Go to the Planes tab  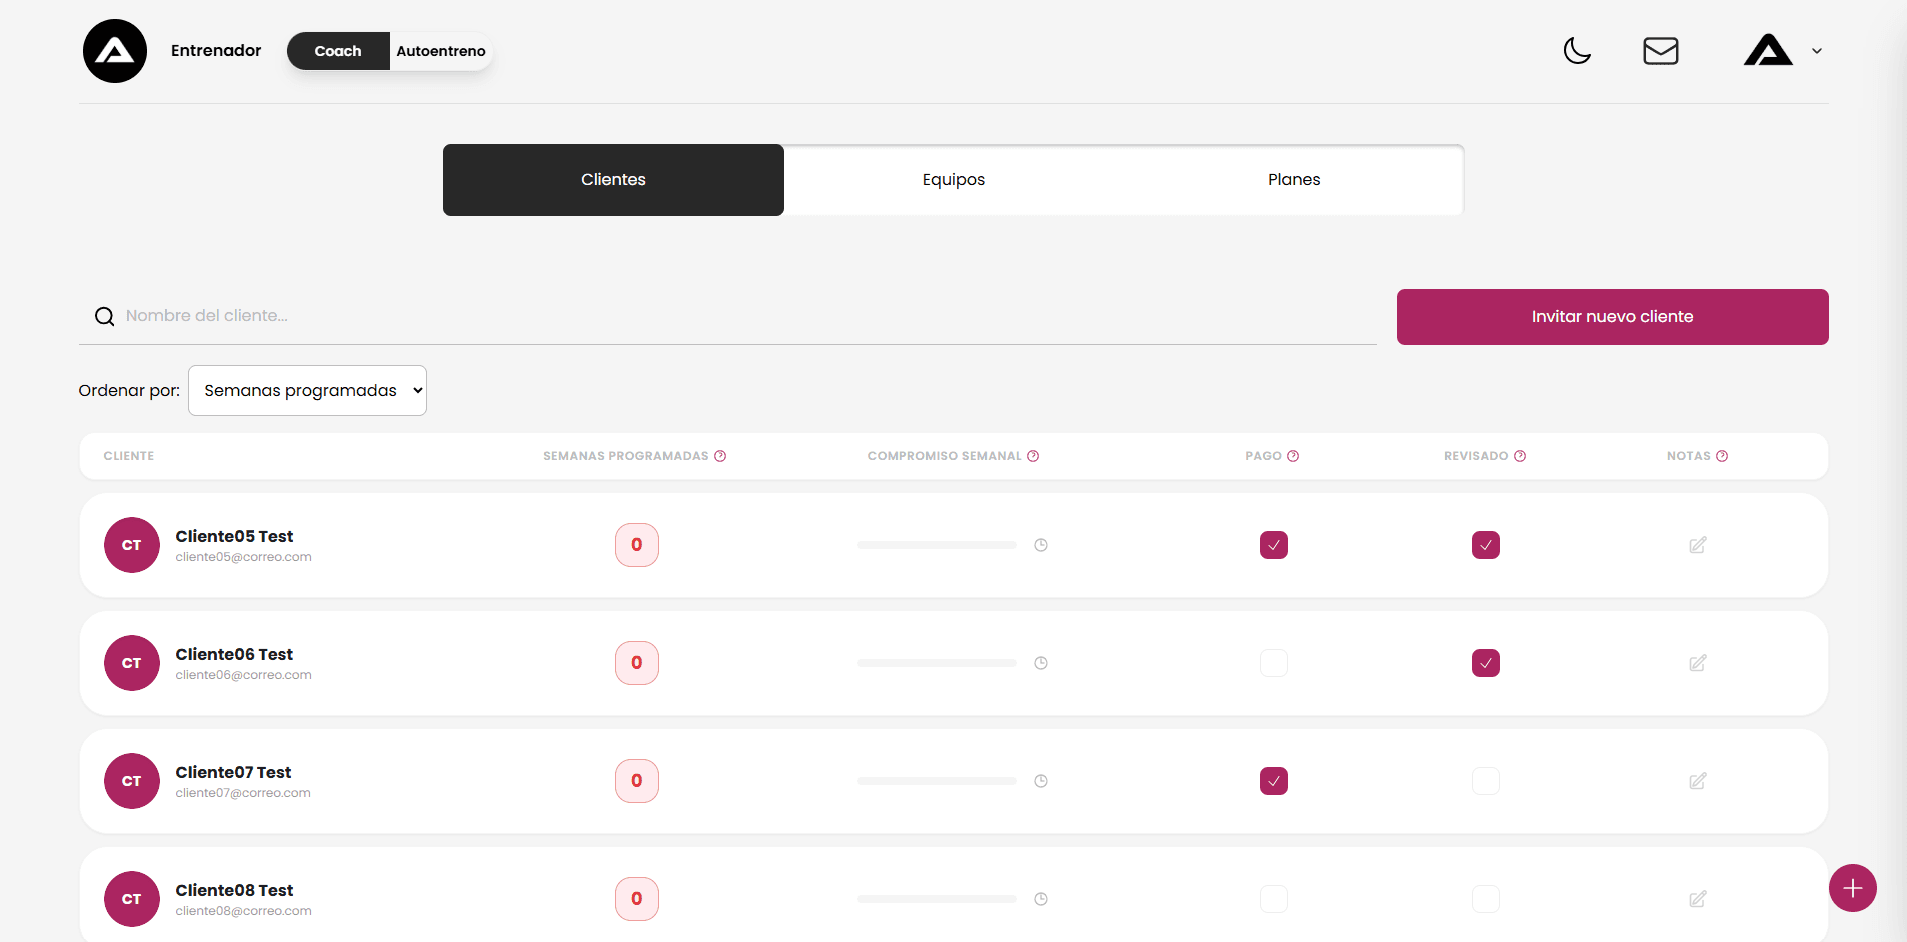tap(1293, 180)
